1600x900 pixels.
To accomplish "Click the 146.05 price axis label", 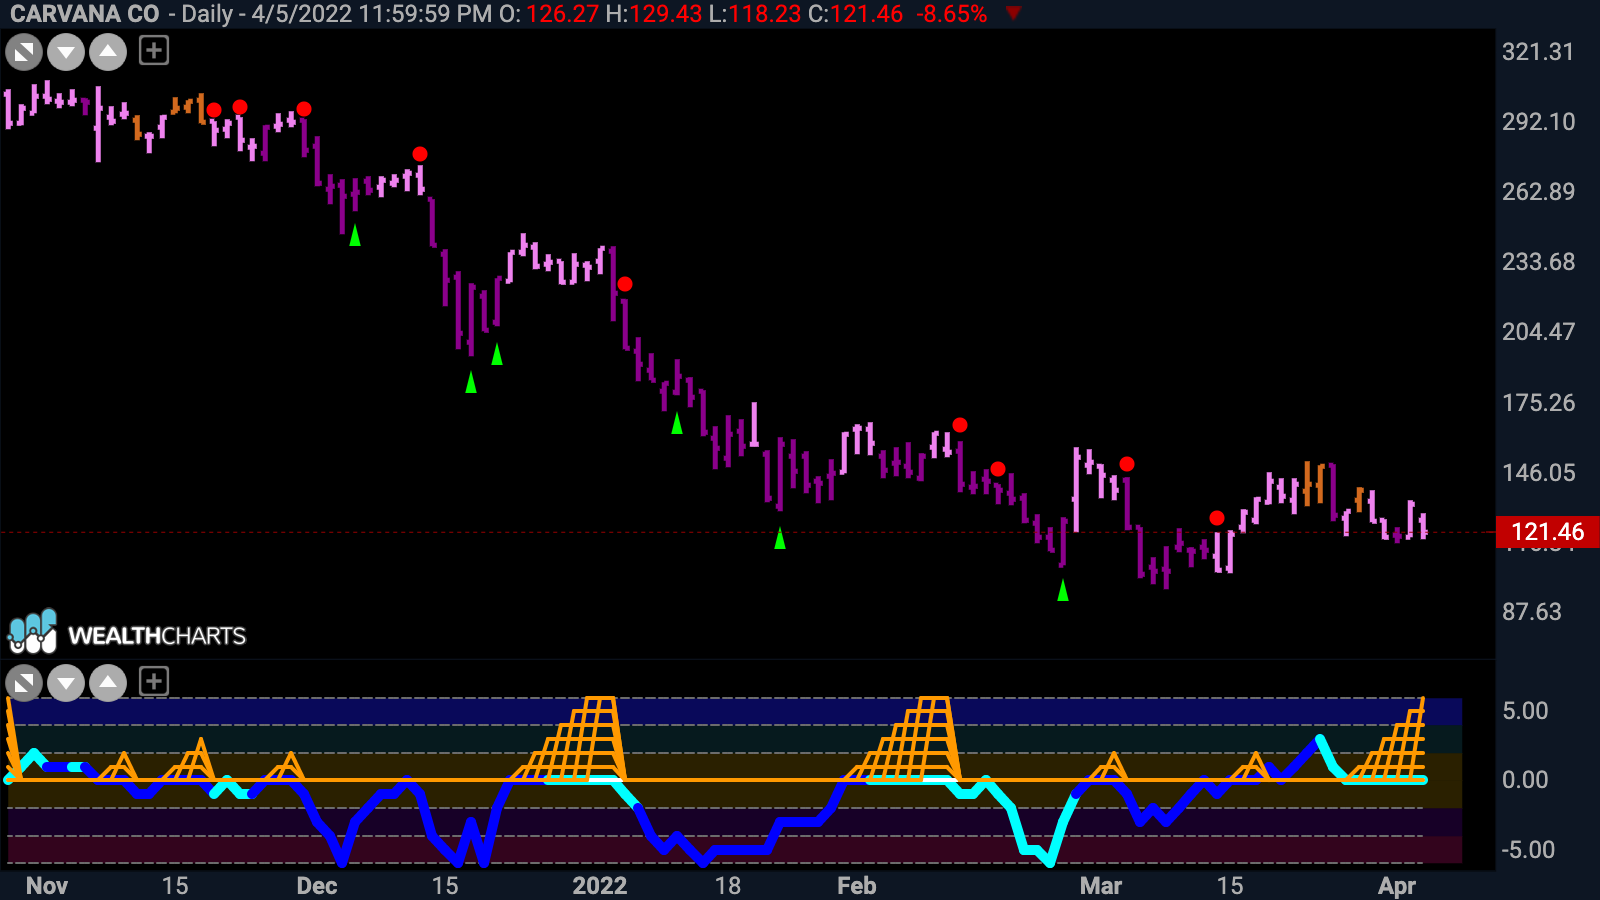I will (x=1538, y=473).
